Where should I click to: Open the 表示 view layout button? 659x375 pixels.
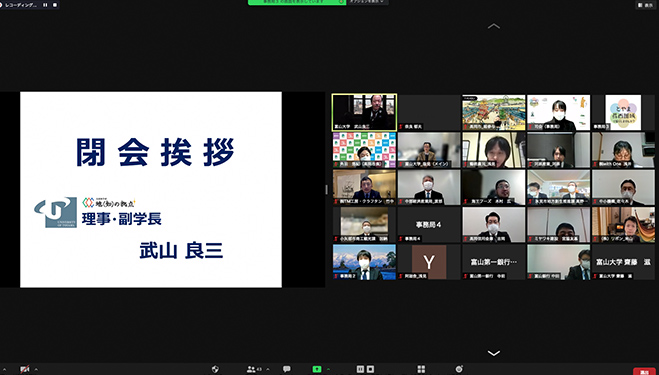[646, 5]
